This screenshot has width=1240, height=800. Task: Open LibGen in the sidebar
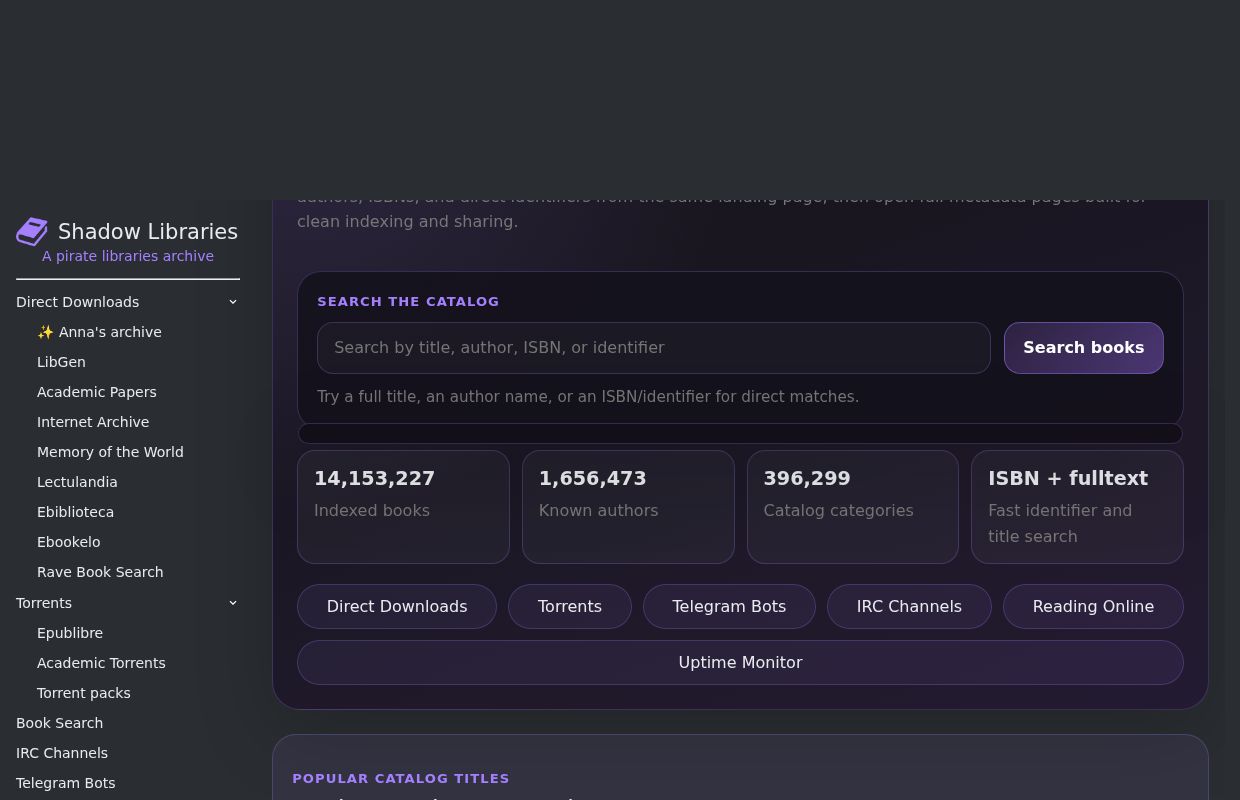pyautogui.click(x=61, y=362)
